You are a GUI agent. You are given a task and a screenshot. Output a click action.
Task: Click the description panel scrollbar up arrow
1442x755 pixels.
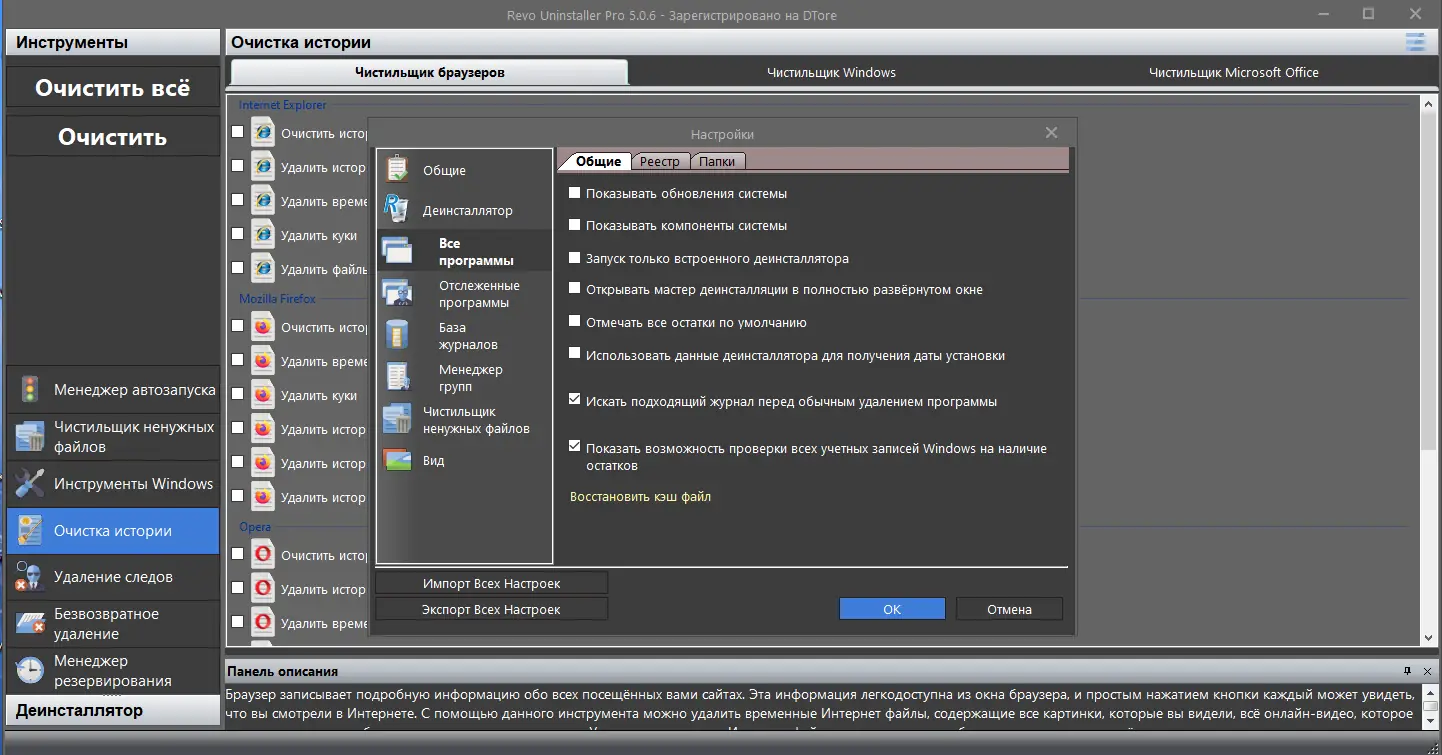click(1429, 693)
